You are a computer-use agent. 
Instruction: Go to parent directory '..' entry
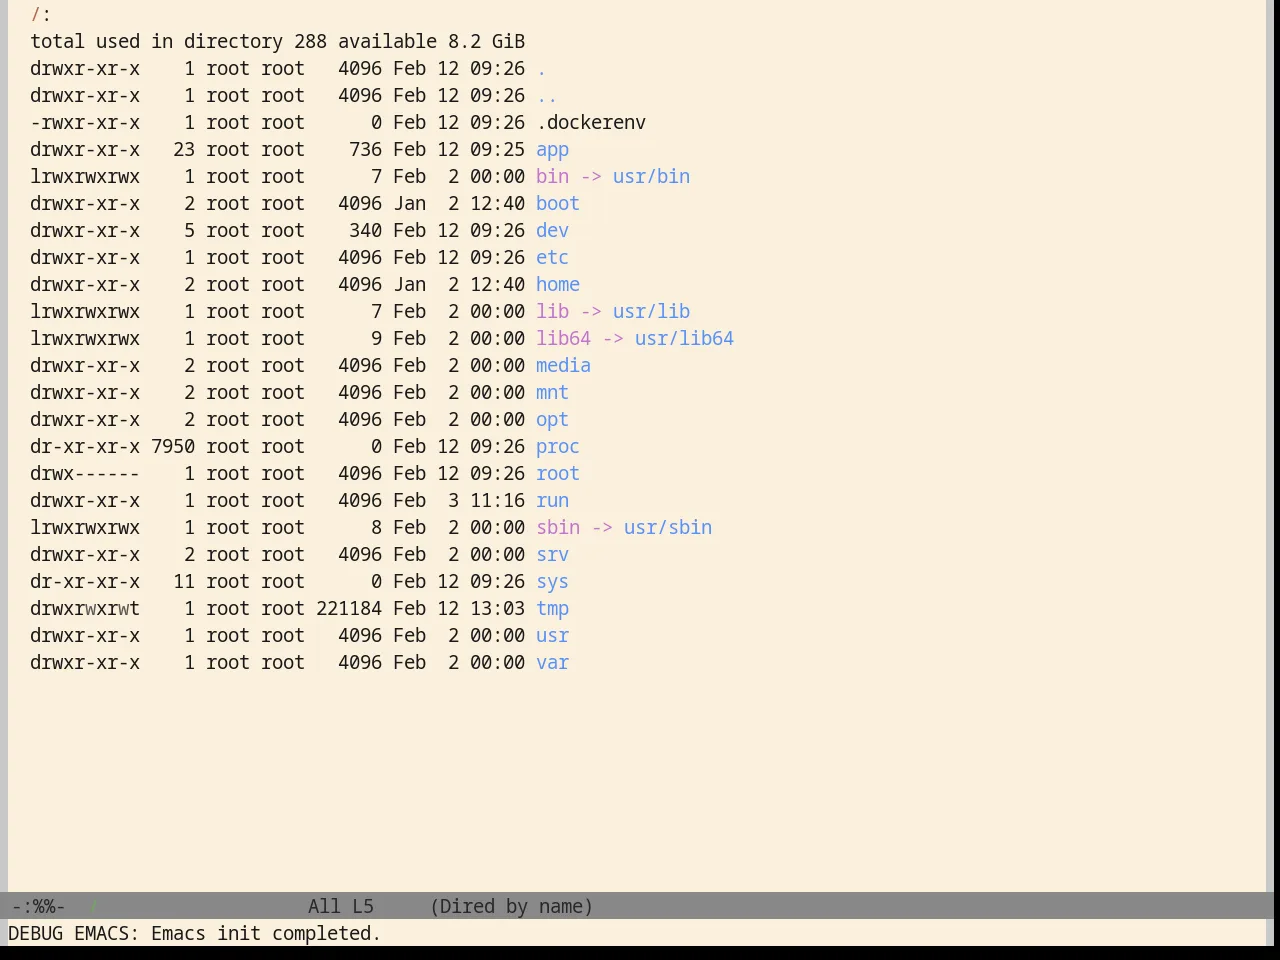pos(547,96)
